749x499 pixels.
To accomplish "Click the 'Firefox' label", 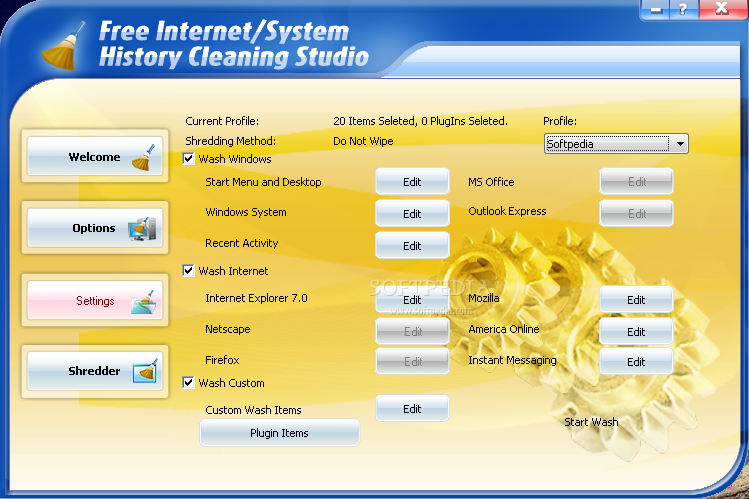I will (x=222, y=360).
